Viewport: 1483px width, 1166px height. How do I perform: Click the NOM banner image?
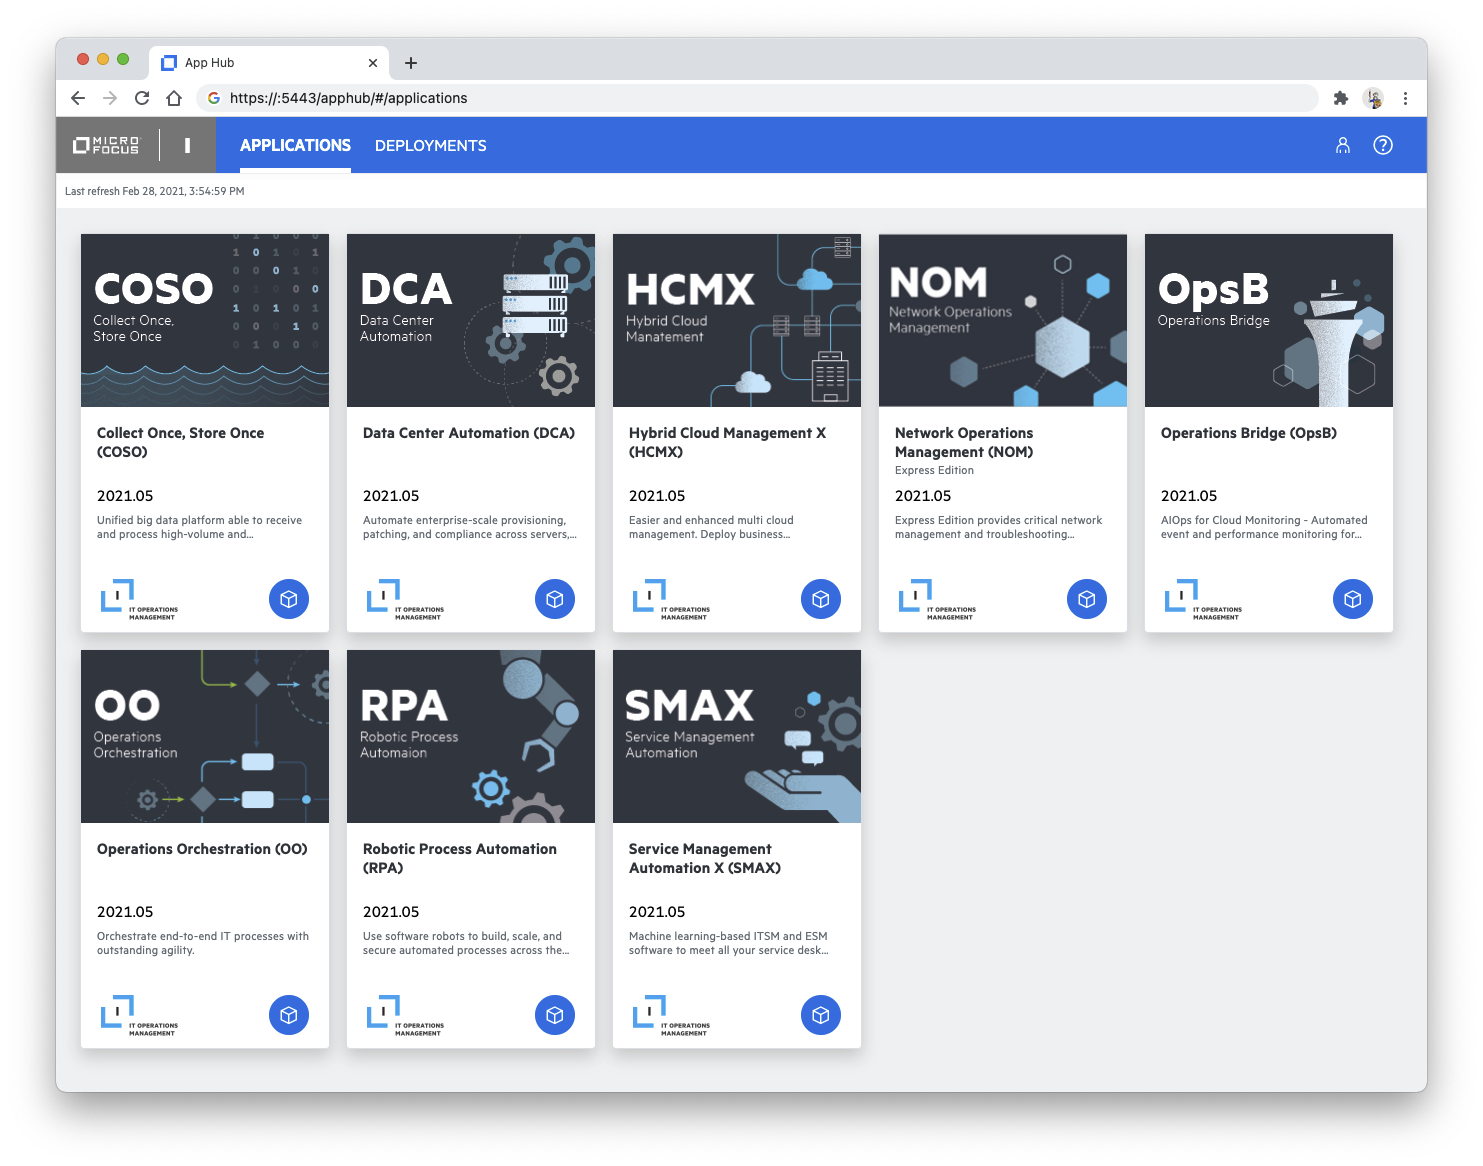pos(1003,320)
